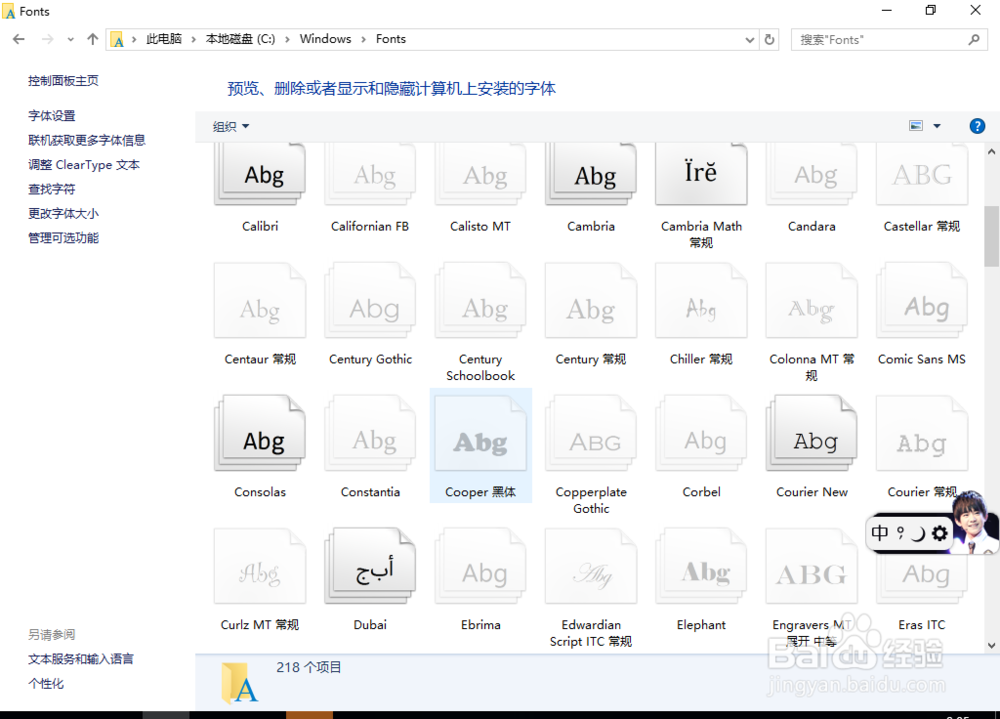Screen dimensions: 1000x719
Task: Select the Courier 常规 font icon
Action: (x=922, y=433)
